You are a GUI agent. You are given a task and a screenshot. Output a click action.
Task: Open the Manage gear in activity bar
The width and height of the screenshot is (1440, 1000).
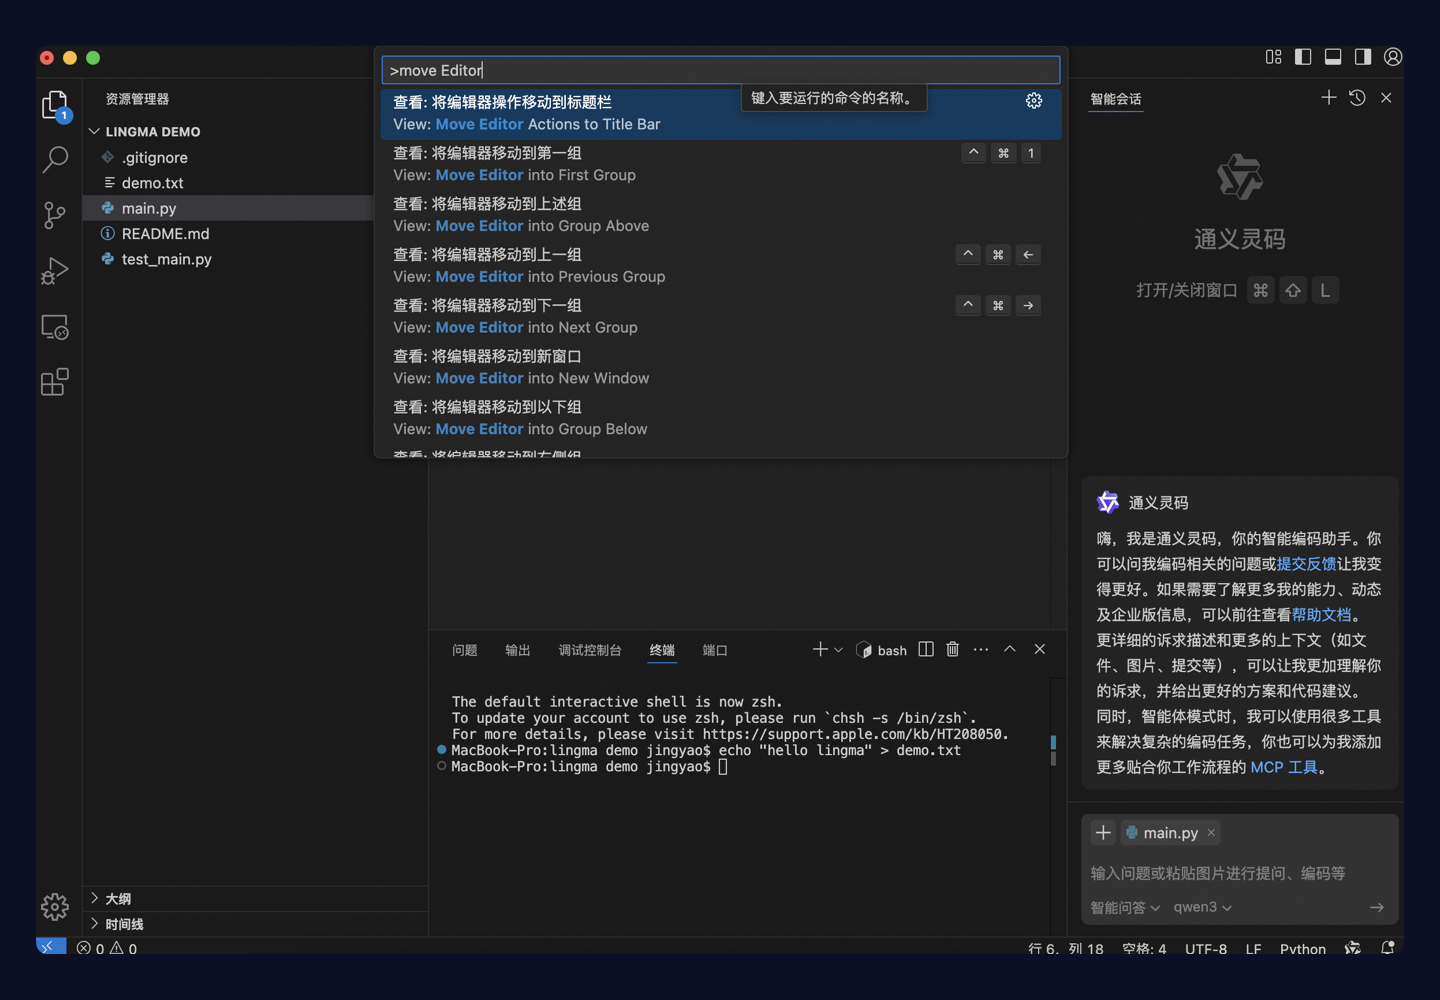pyautogui.click(x=55, y=906)
